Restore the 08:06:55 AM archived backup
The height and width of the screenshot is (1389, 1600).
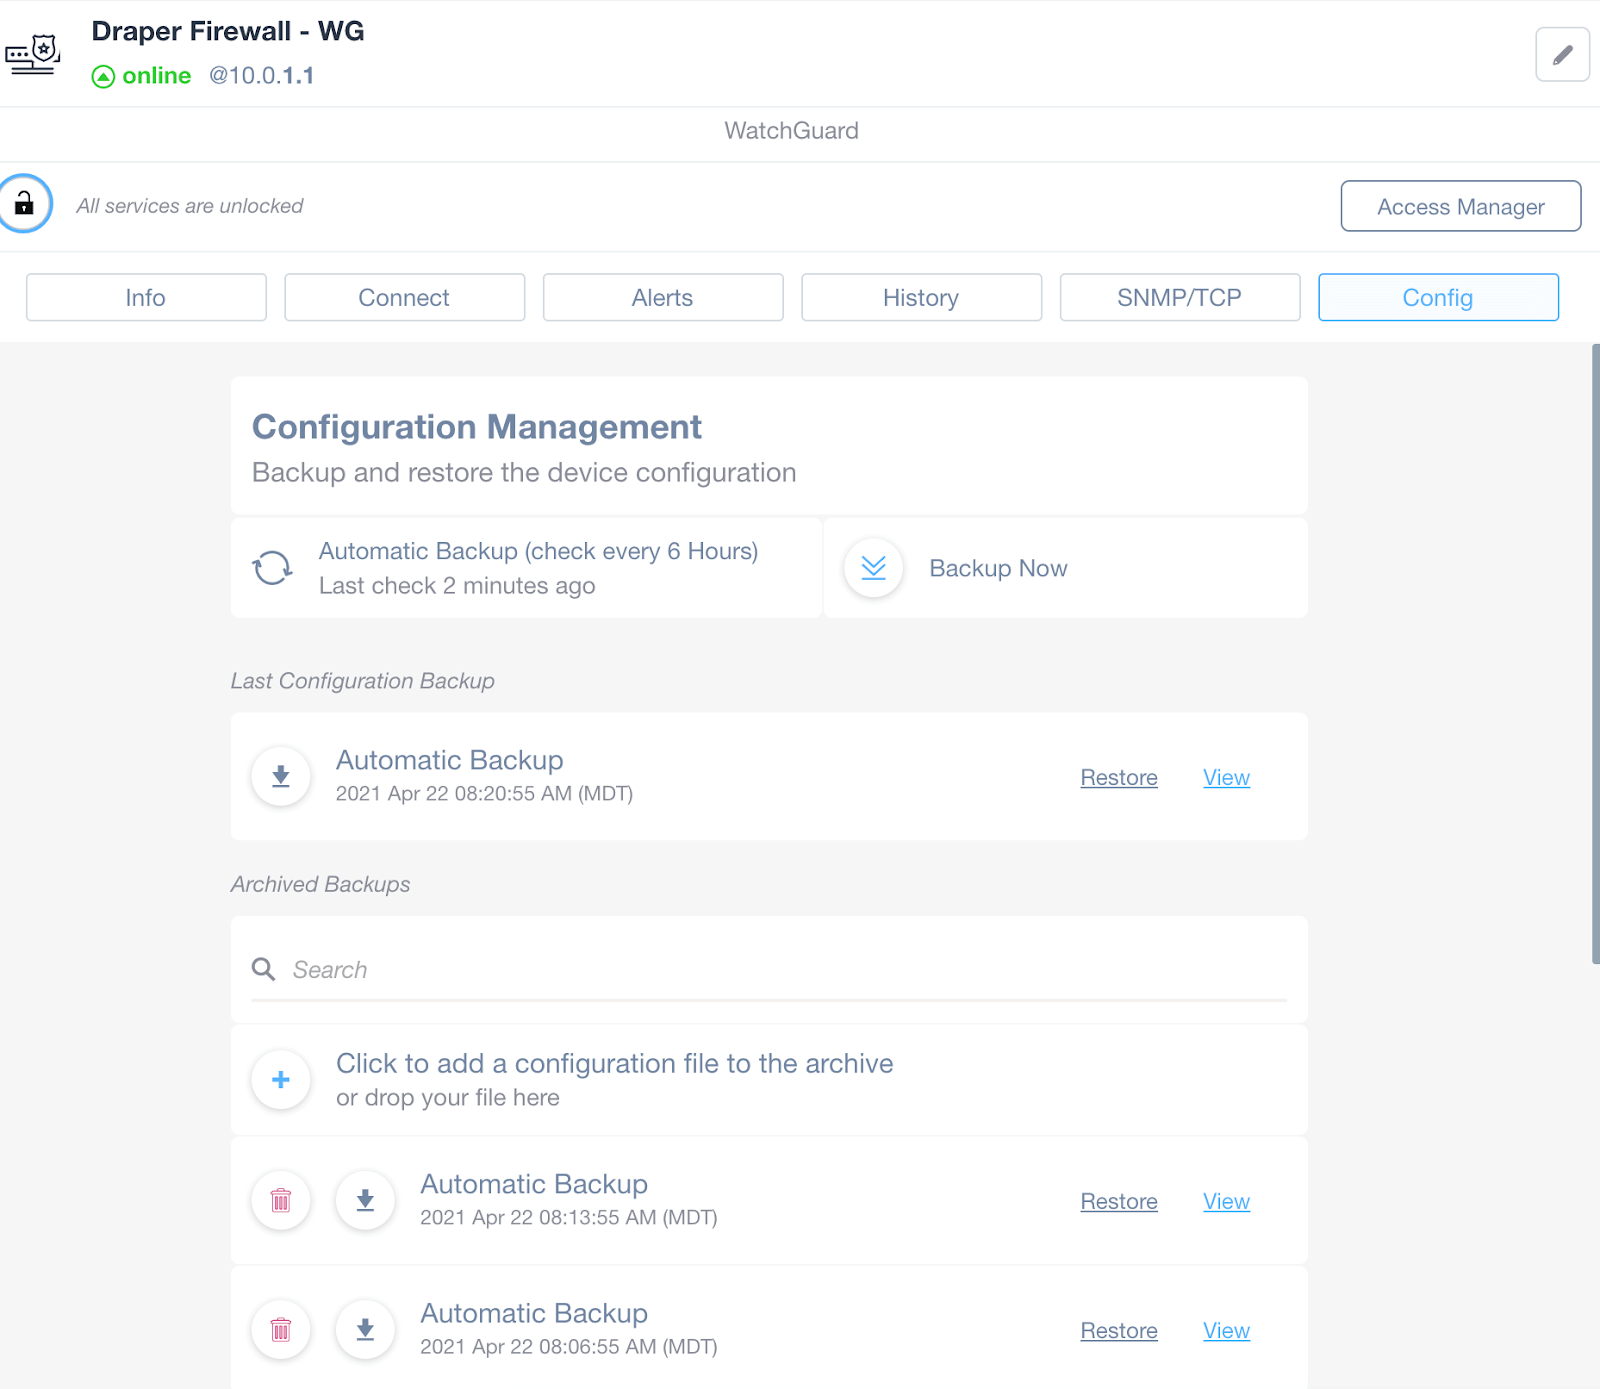[x=1119, y=1331]
